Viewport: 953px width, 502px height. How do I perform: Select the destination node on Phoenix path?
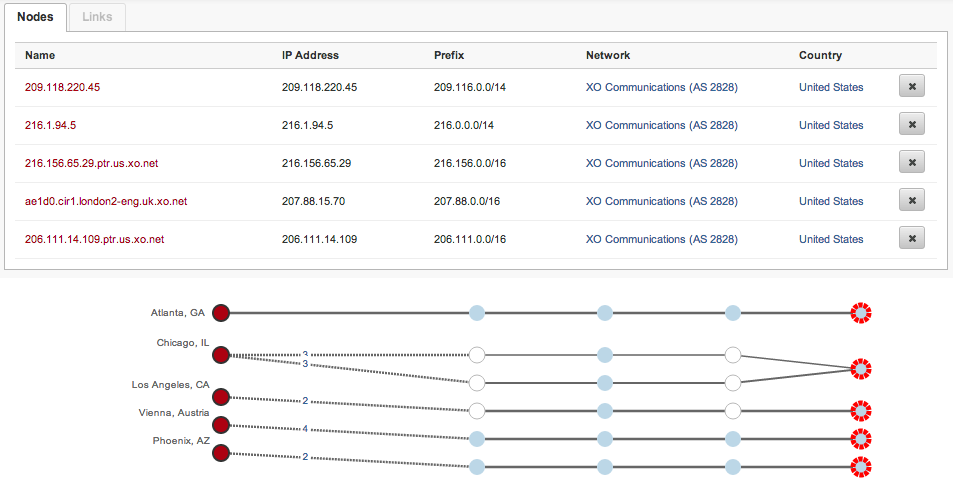[860, 466]
